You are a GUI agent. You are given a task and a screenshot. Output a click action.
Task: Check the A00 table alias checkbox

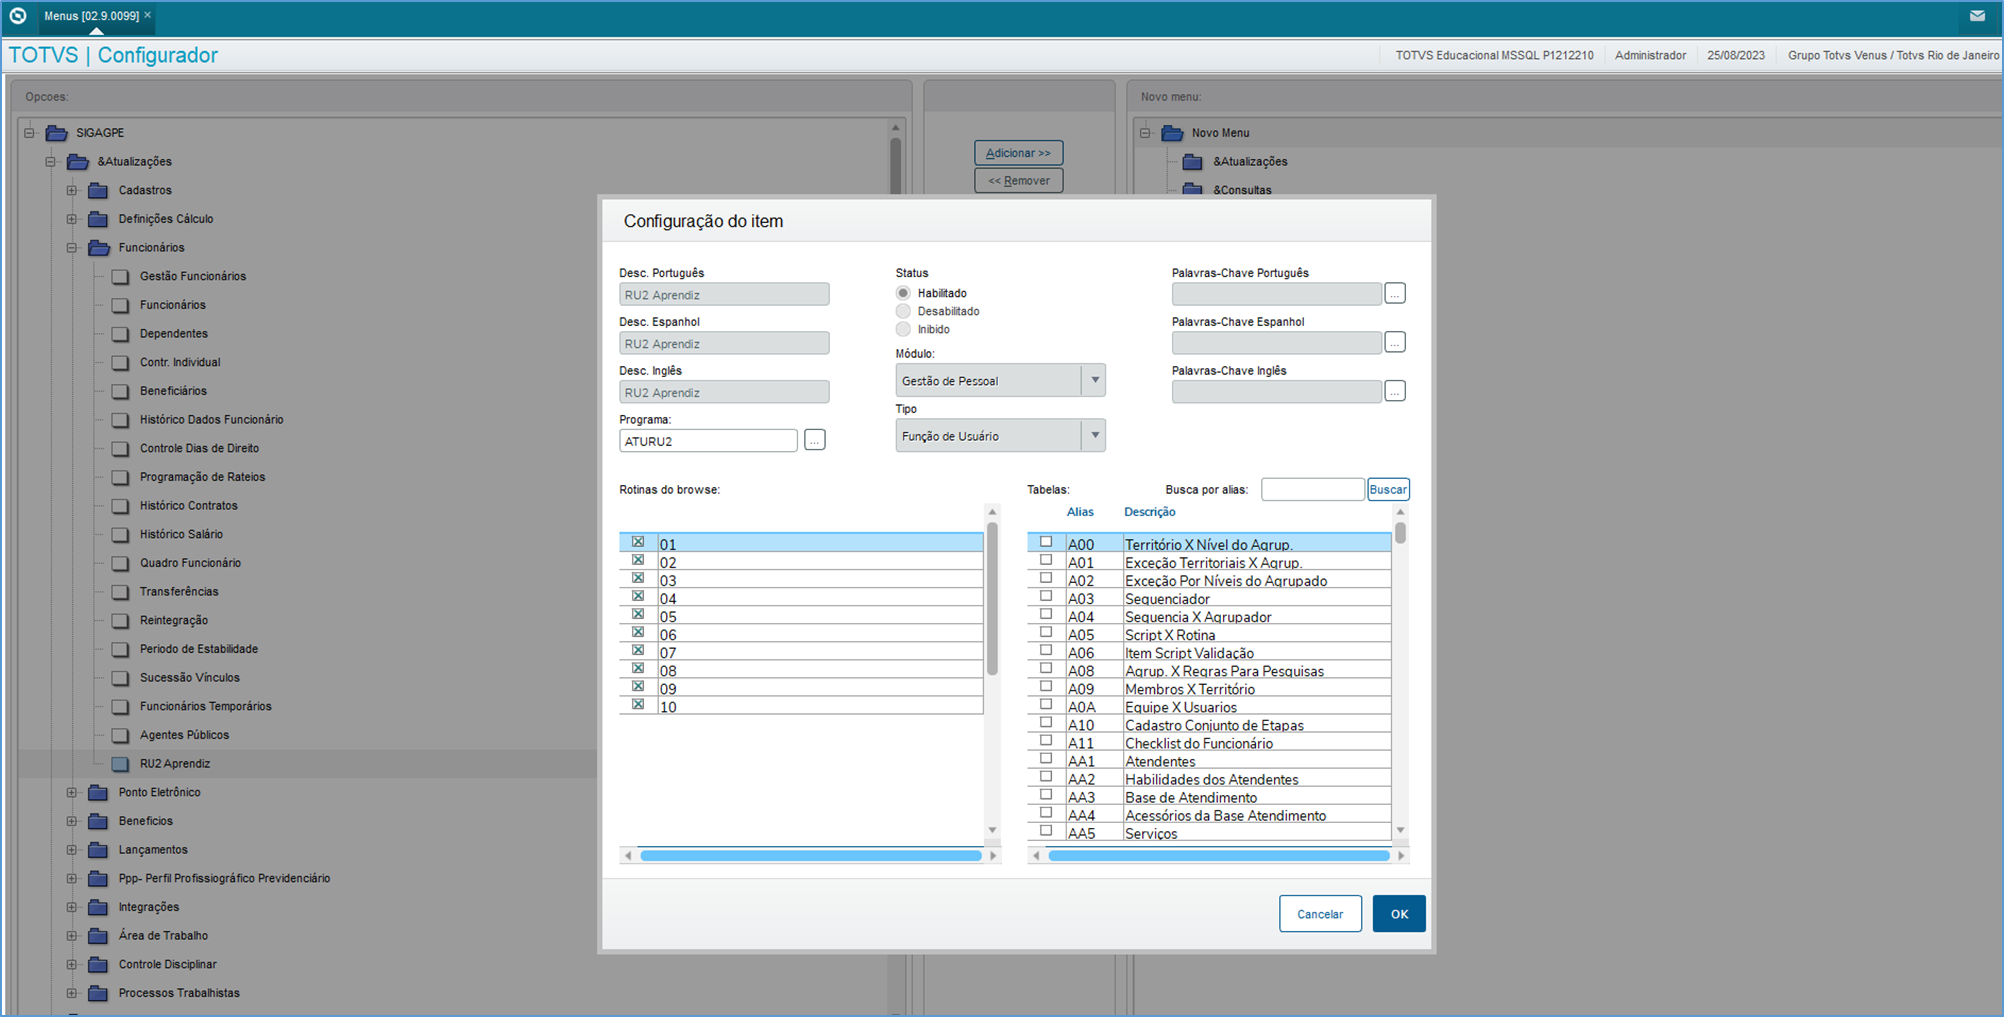(x=1046, y=542)
